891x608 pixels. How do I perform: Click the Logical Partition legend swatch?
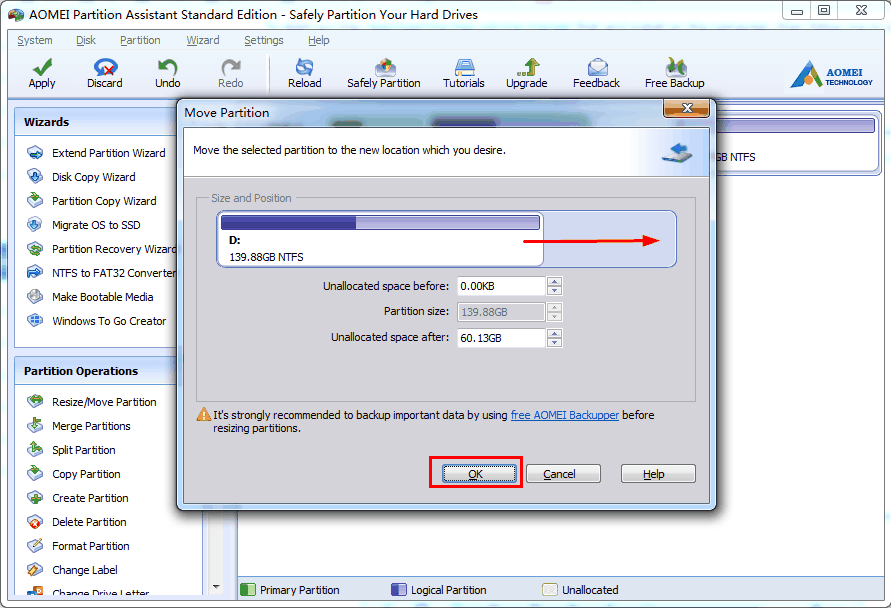tap(399, 590)
